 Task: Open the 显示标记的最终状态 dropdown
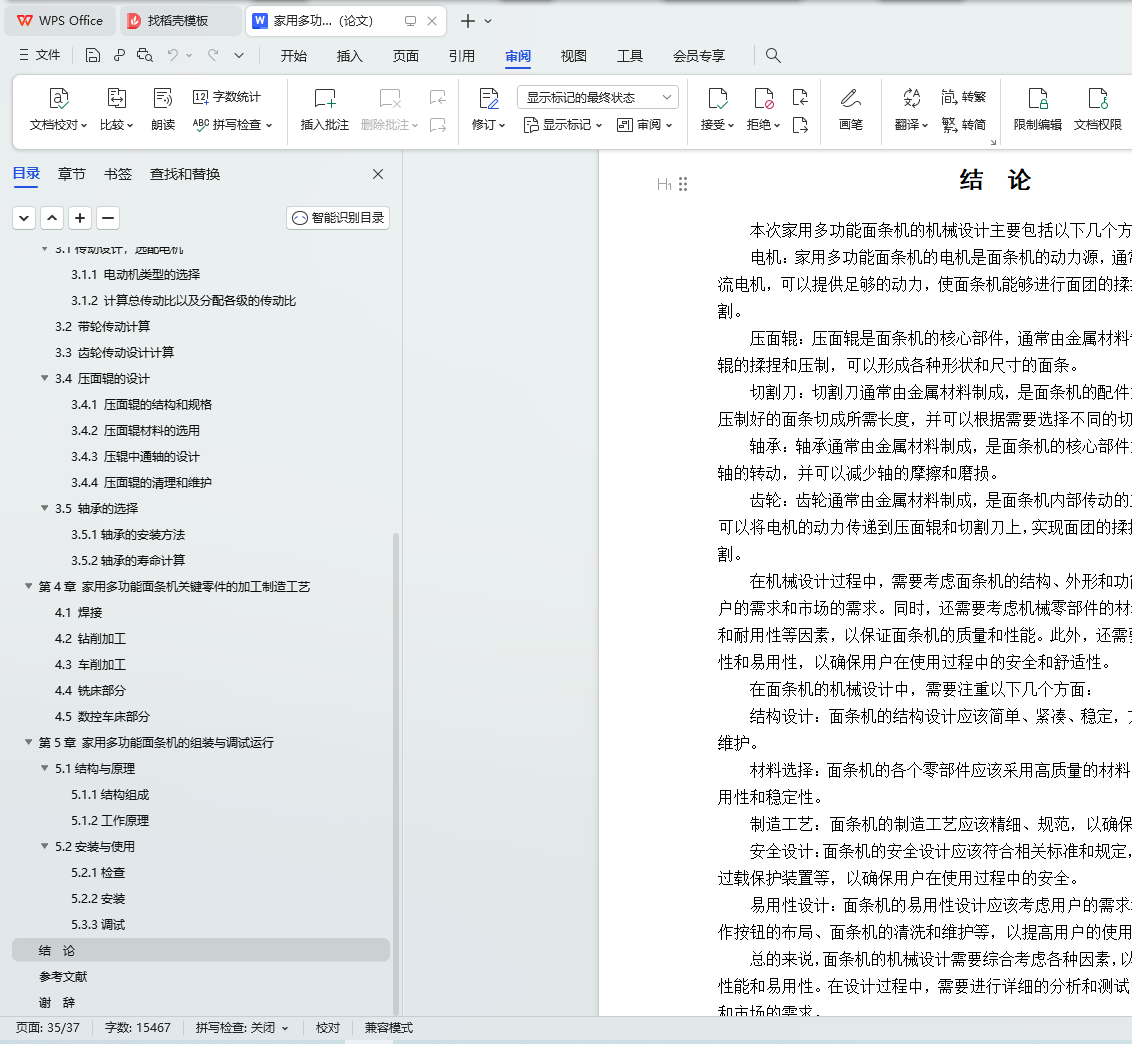(x=598, y=97)
